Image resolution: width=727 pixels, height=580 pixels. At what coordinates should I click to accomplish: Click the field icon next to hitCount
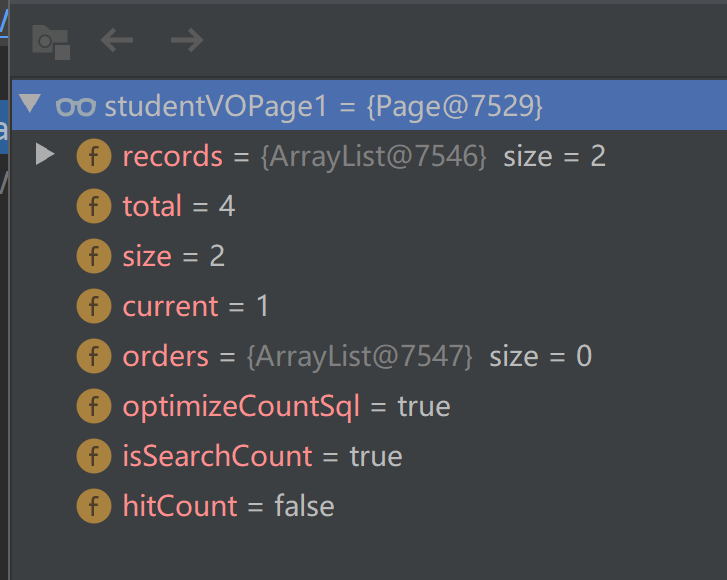tap(93, 506)
